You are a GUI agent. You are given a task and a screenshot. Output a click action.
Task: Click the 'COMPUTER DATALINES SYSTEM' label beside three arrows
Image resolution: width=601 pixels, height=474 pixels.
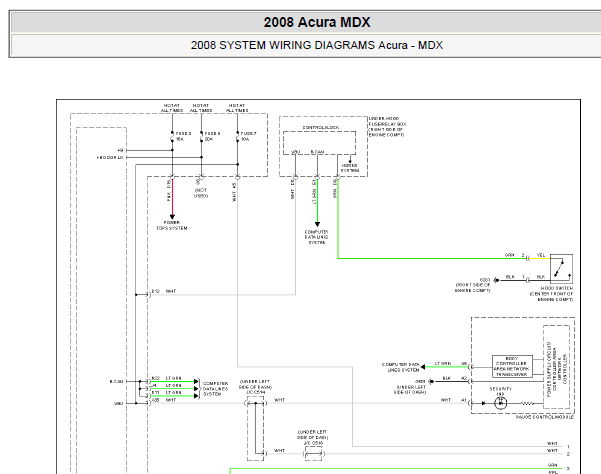[x=216, y=389]
